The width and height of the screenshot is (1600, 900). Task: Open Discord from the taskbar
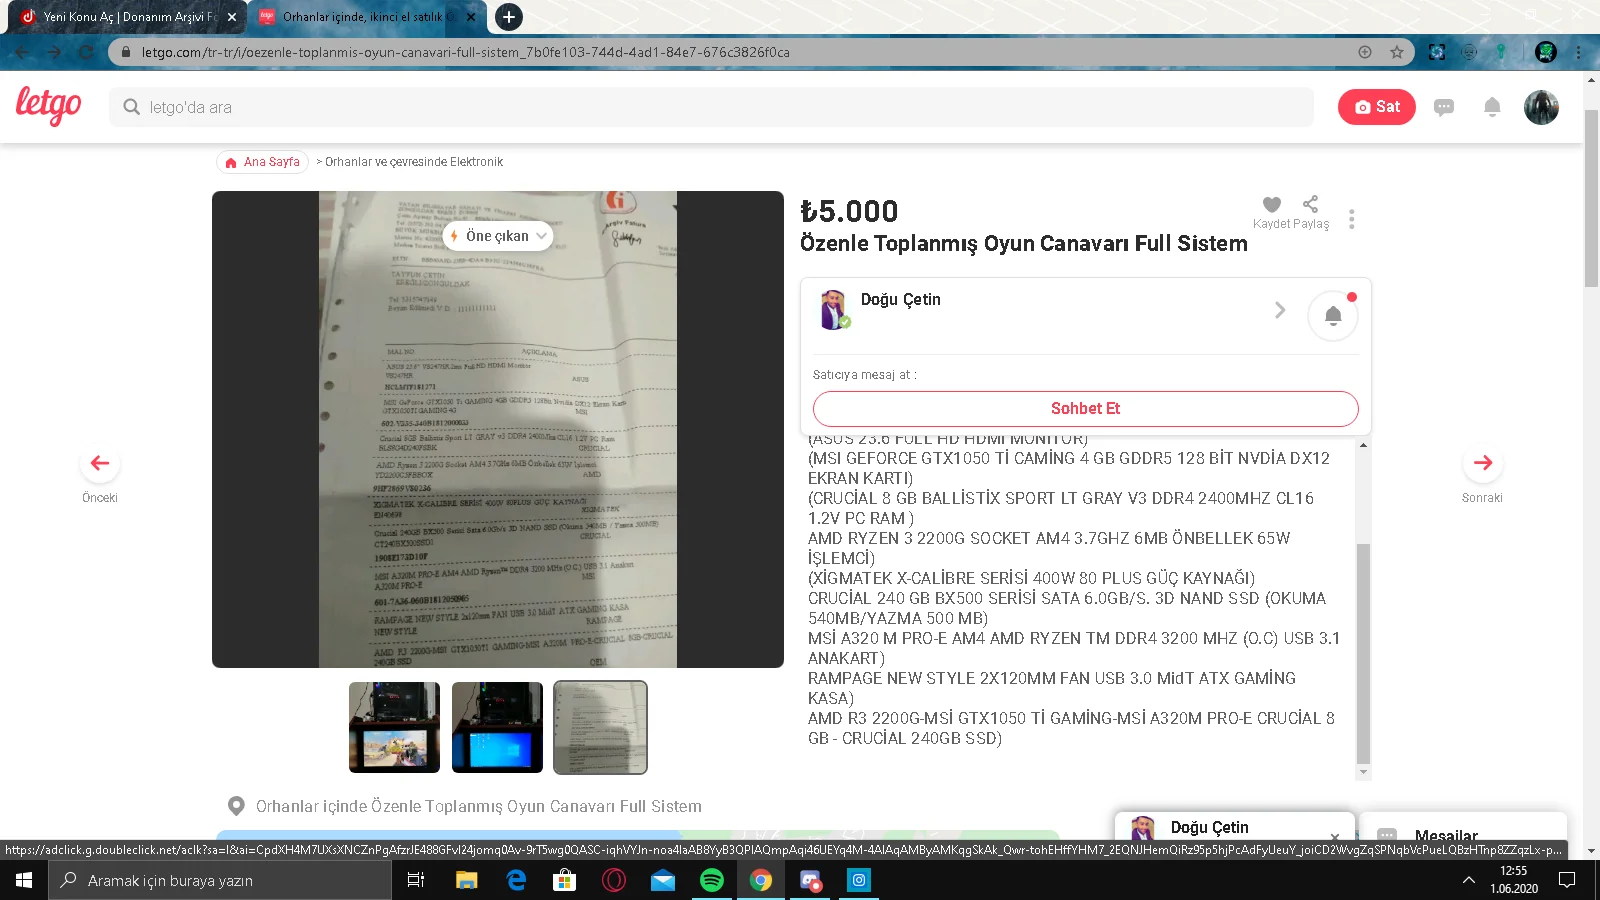[x=810, y=880]
